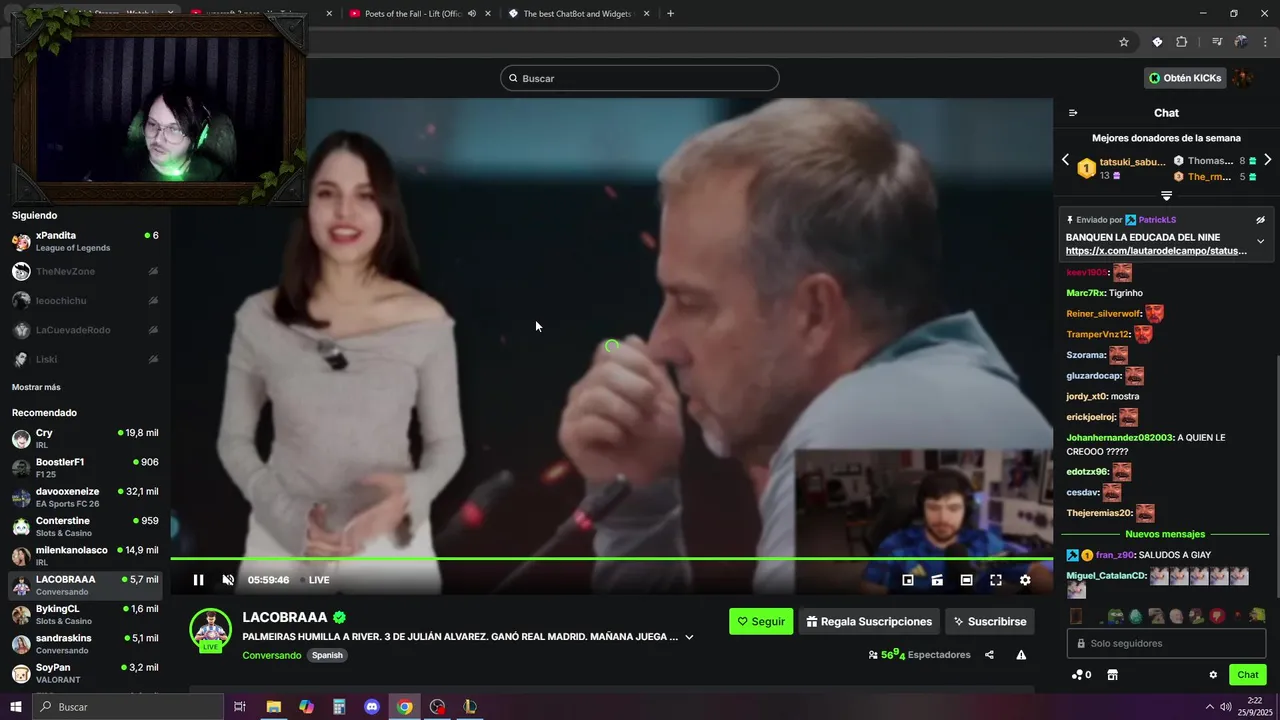Image resolution: width=1280 pixels, height=720 pixels.
Task: Open player settings gear
Action: tap(1025, 580)
